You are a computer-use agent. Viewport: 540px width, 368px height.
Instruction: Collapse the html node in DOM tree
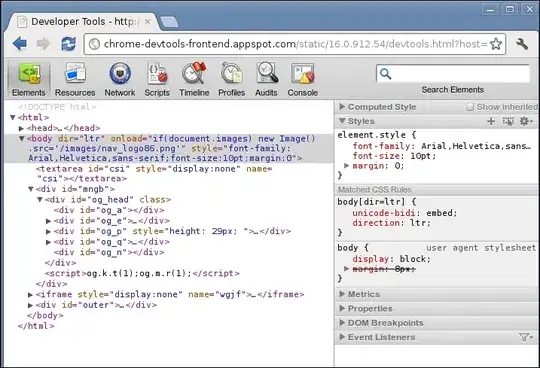(13, 117)
